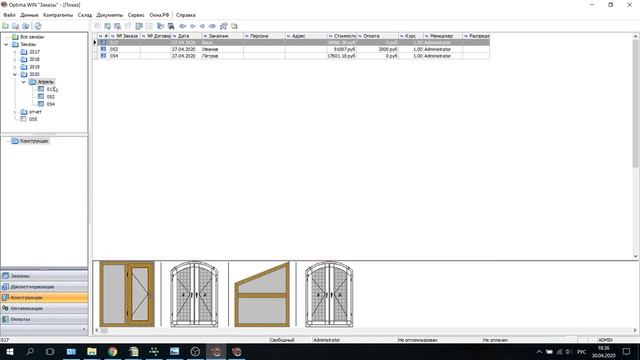Viewport: 640px width, 360px height.
Task: Click right arrow of thumbnail horizontal scrollbar
Action: 635,330
